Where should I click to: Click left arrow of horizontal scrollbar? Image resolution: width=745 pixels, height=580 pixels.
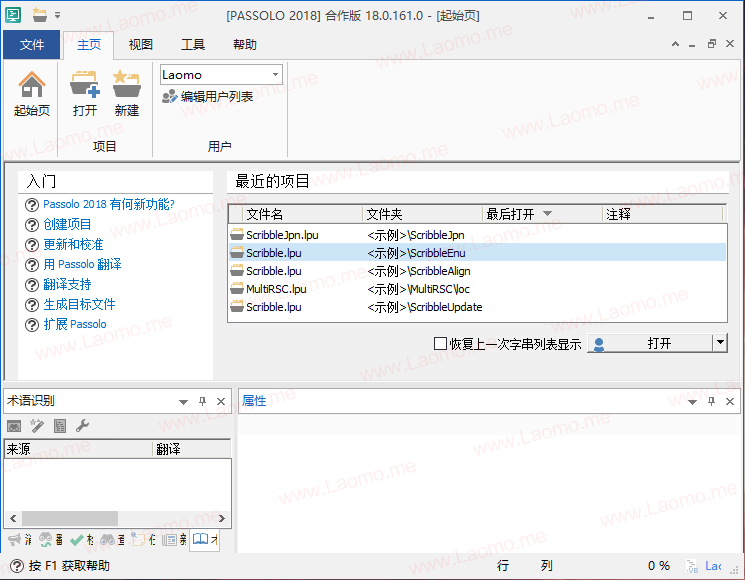point(13,518)
